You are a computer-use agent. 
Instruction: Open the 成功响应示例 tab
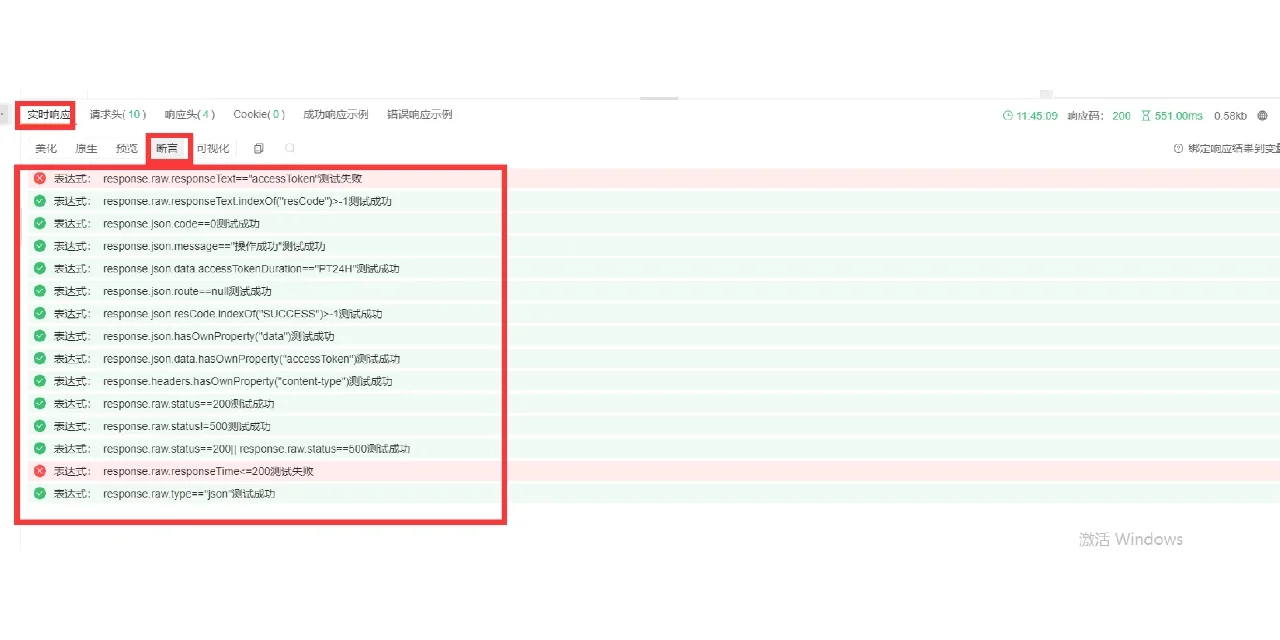[335, 115]
